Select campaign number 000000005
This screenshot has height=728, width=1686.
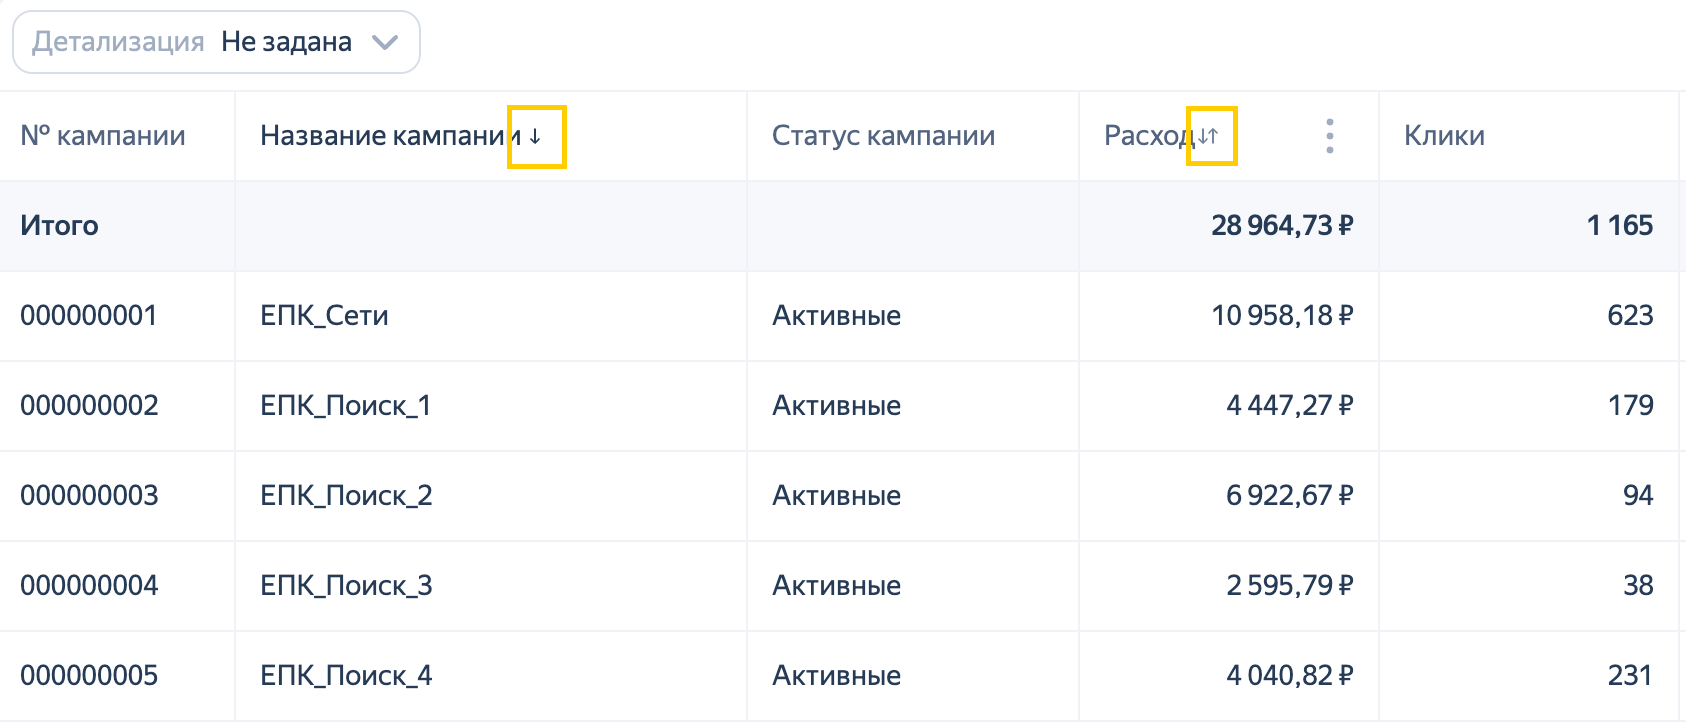click(x=89, y=676)
